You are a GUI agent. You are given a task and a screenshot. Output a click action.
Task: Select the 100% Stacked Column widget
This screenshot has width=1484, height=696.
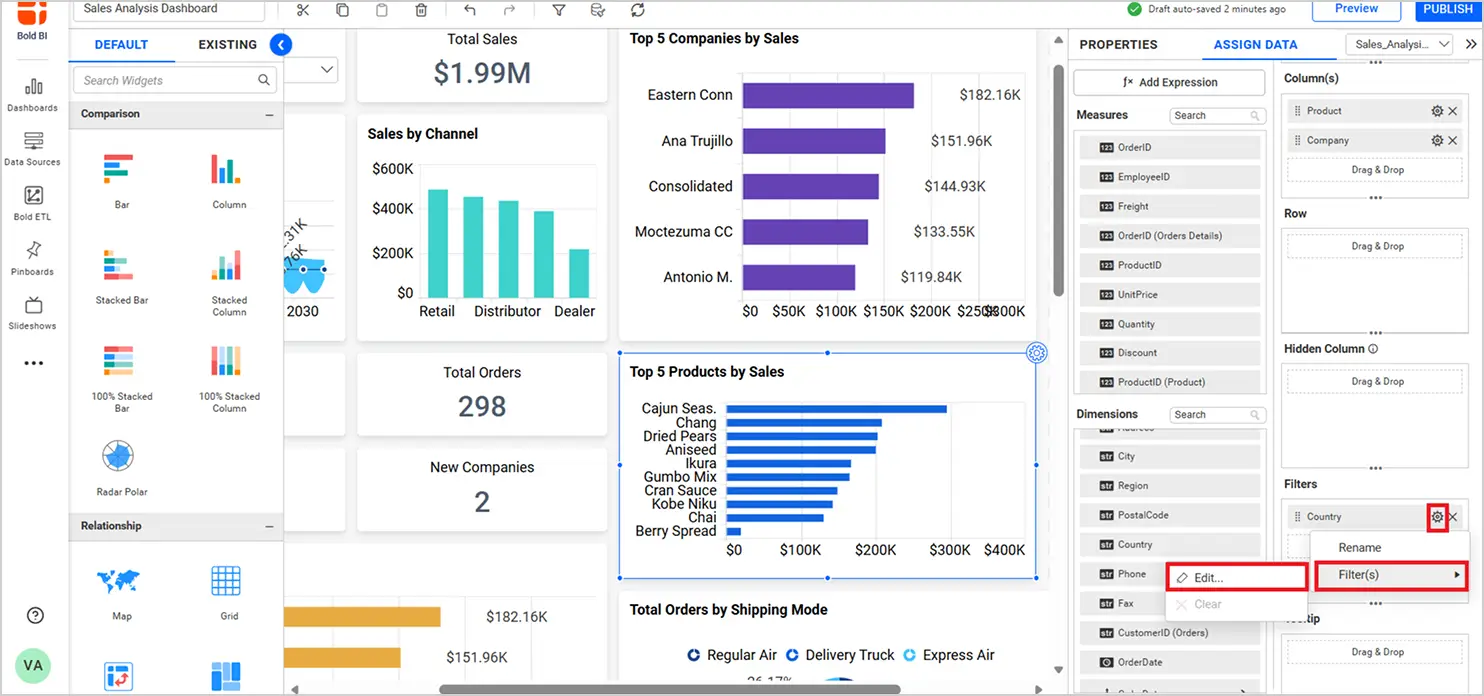click(x=228, y=378)
